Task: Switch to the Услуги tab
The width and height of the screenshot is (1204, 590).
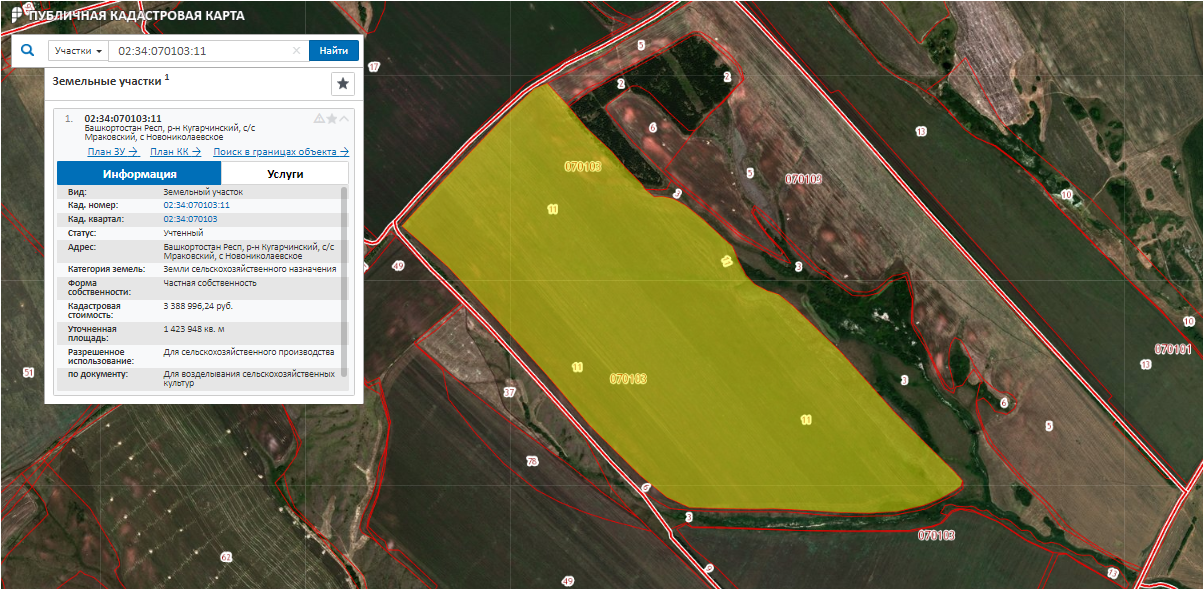Action: point(285,173)
